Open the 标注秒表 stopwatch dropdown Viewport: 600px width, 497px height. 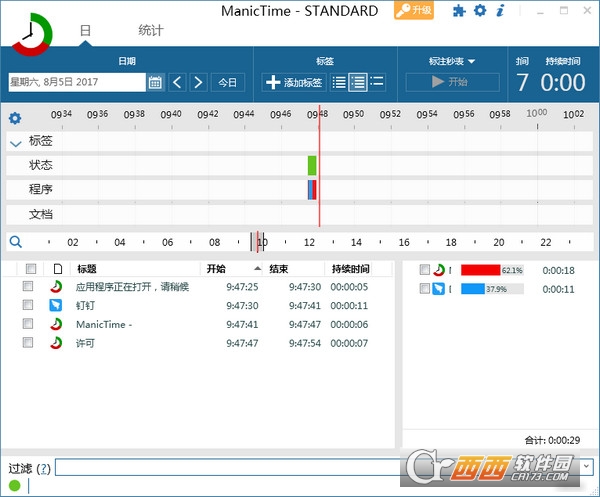pyautogui.click(x=452, y=61)
